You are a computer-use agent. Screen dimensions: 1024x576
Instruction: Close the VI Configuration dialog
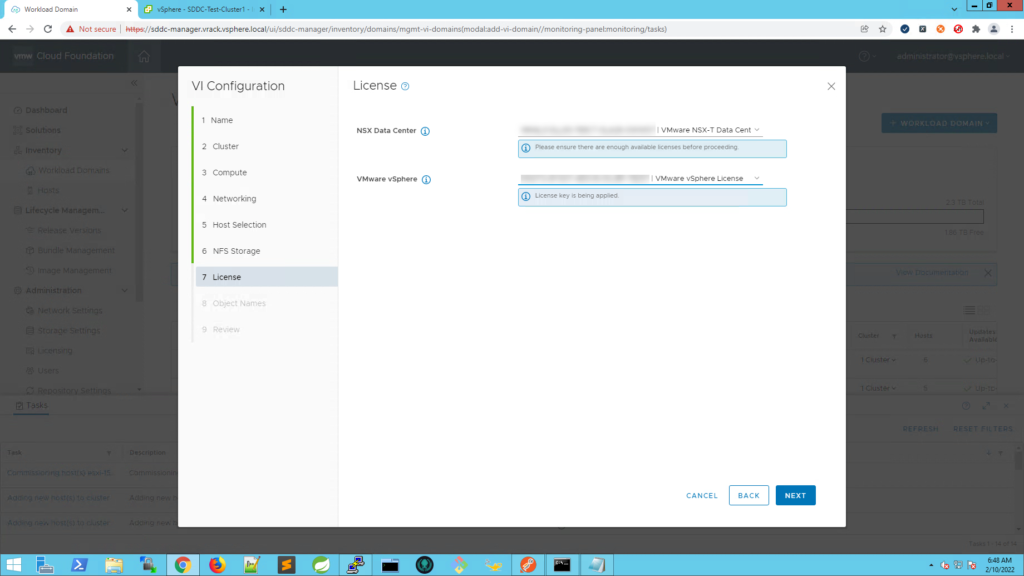831,86
